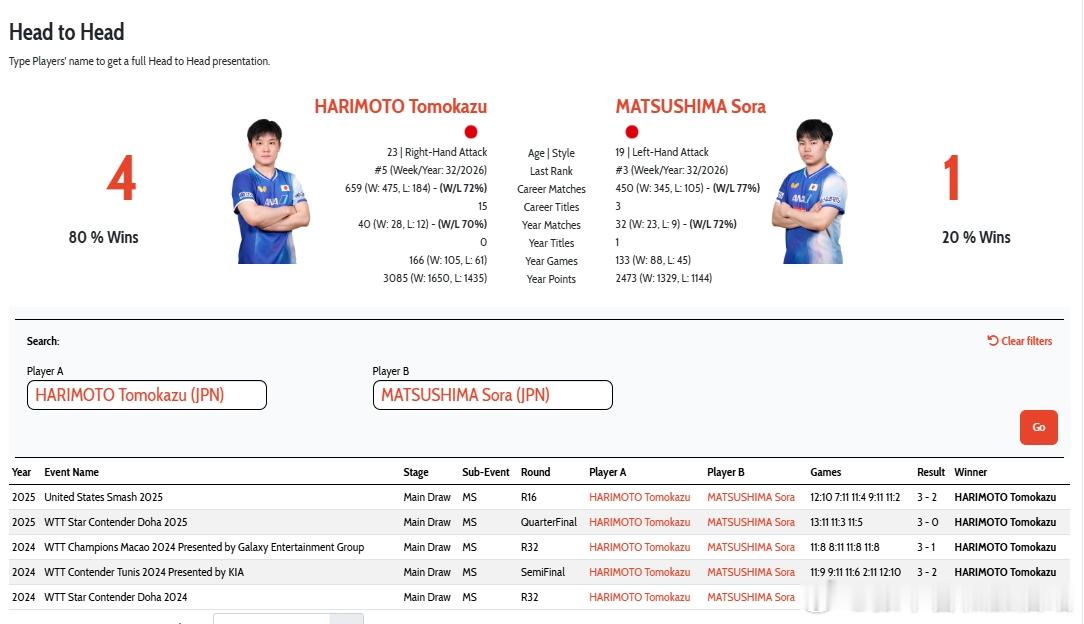The image size is (1084, 624).
Task: Click the 3 - 2 result for United States Smash
Action: pyautogui.click(x=926, y=497)
